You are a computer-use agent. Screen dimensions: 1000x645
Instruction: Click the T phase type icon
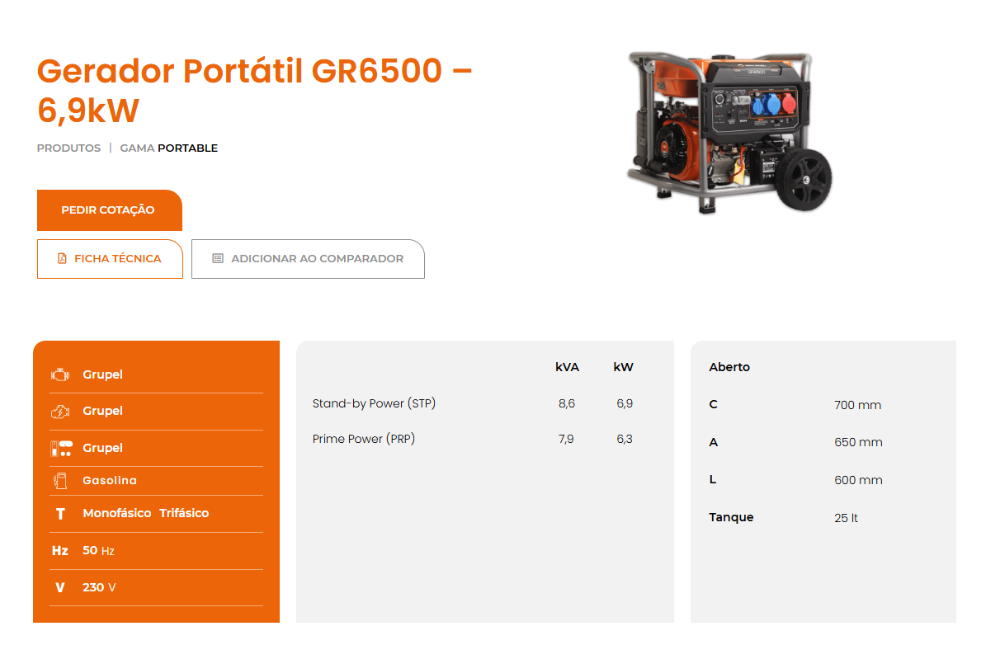pos(60,513)
